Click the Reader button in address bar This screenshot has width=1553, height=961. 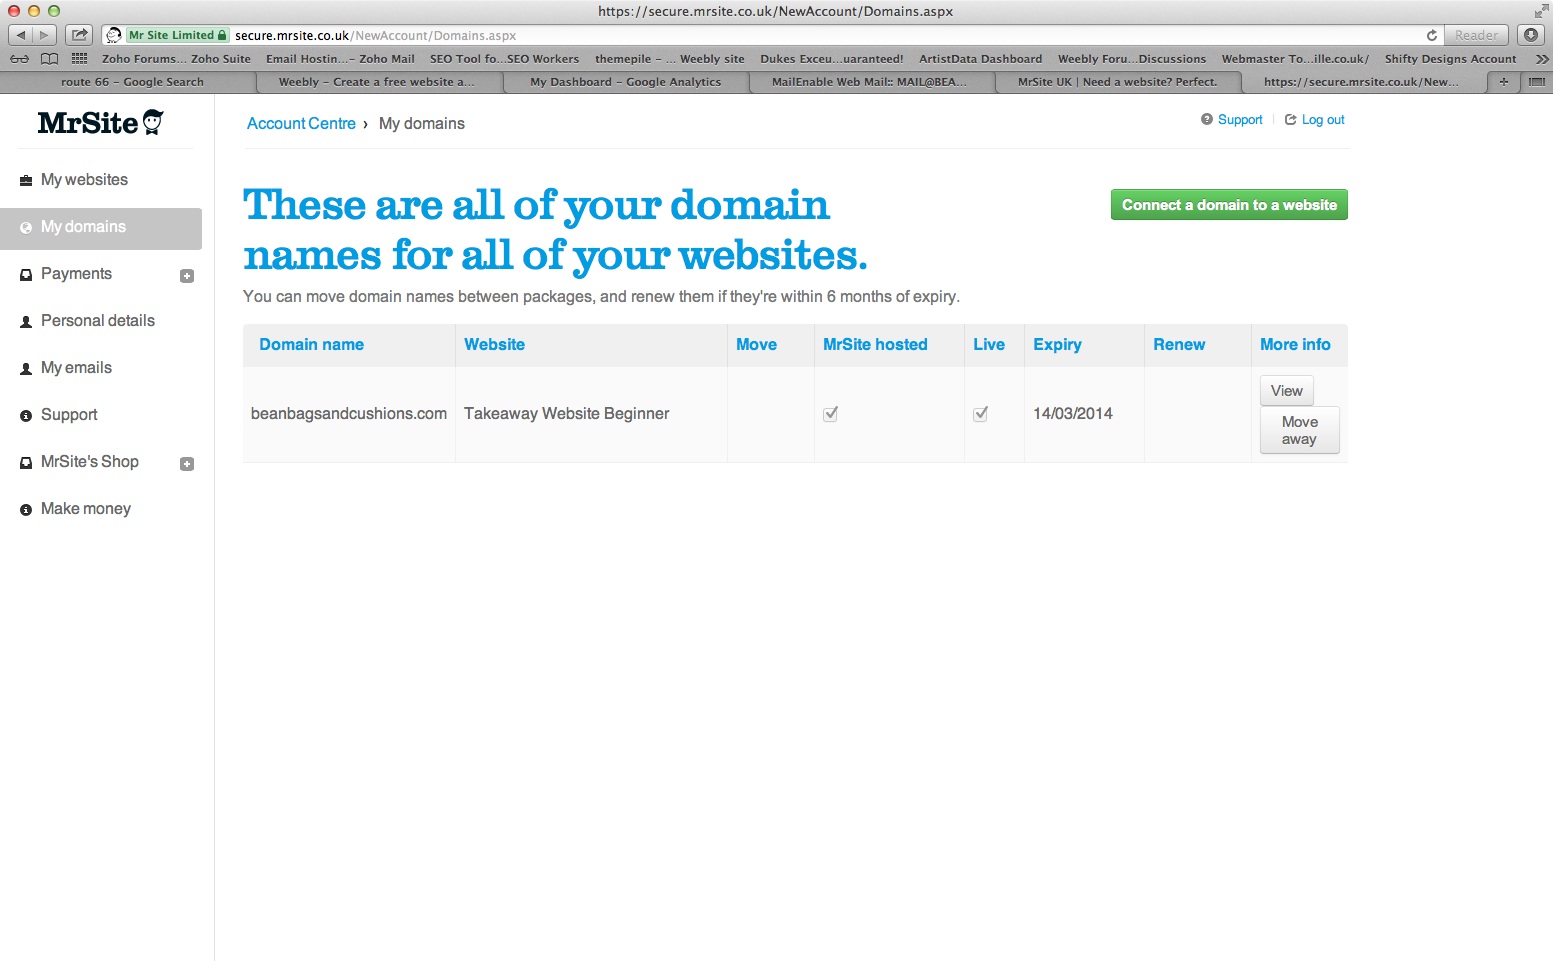(x=1476, y=35)
